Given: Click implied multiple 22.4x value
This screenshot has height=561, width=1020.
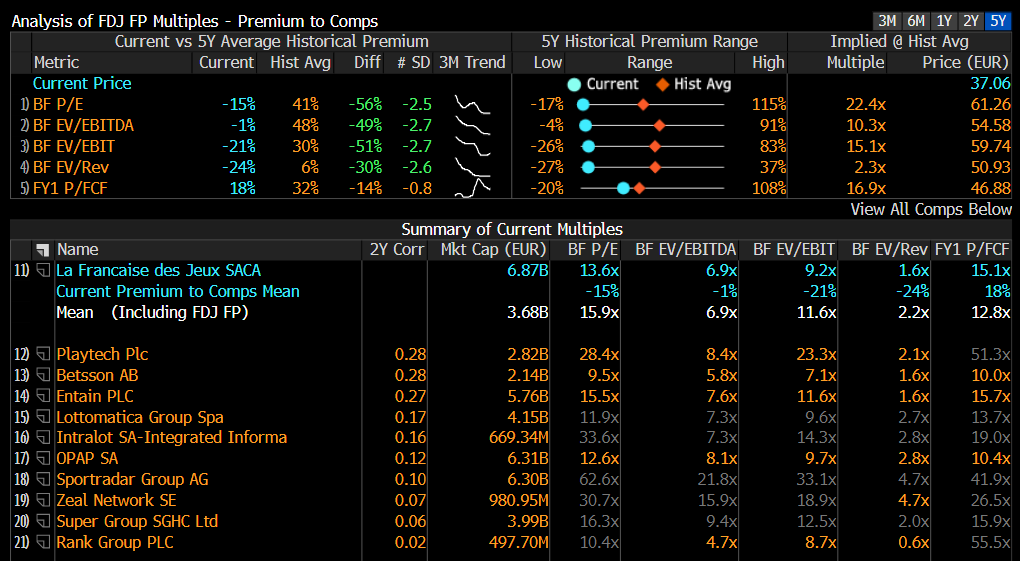Looking at the screenshot, I should coord(866,104).
